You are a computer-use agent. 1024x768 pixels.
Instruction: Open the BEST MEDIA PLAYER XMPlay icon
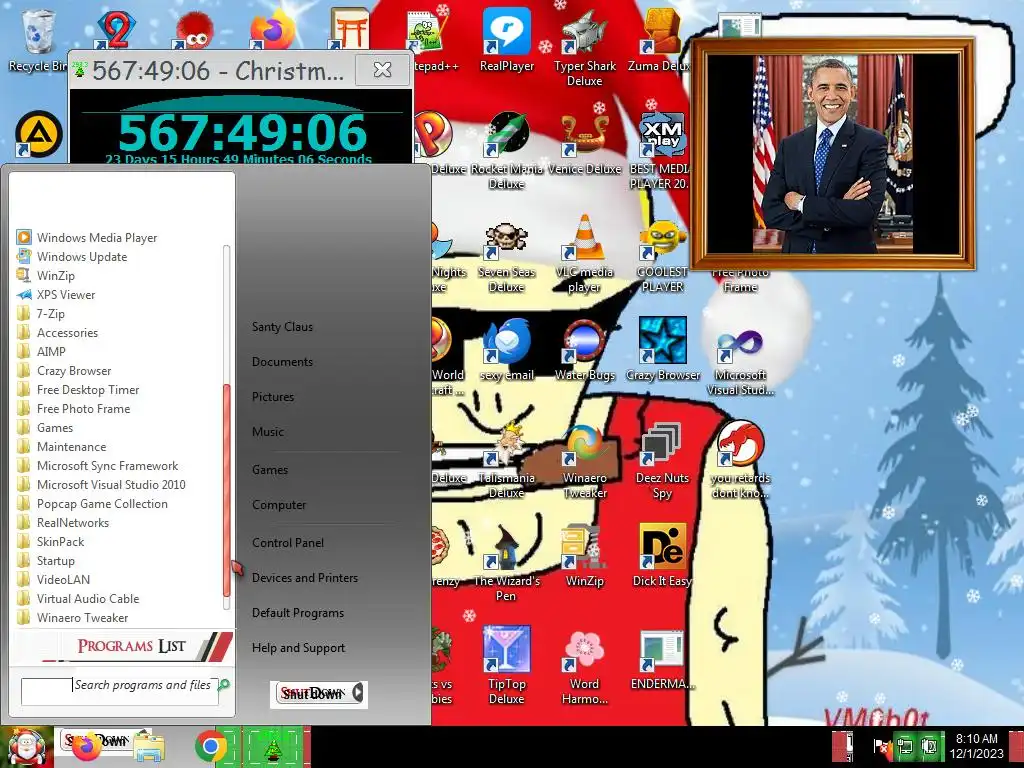pos(660,150)
